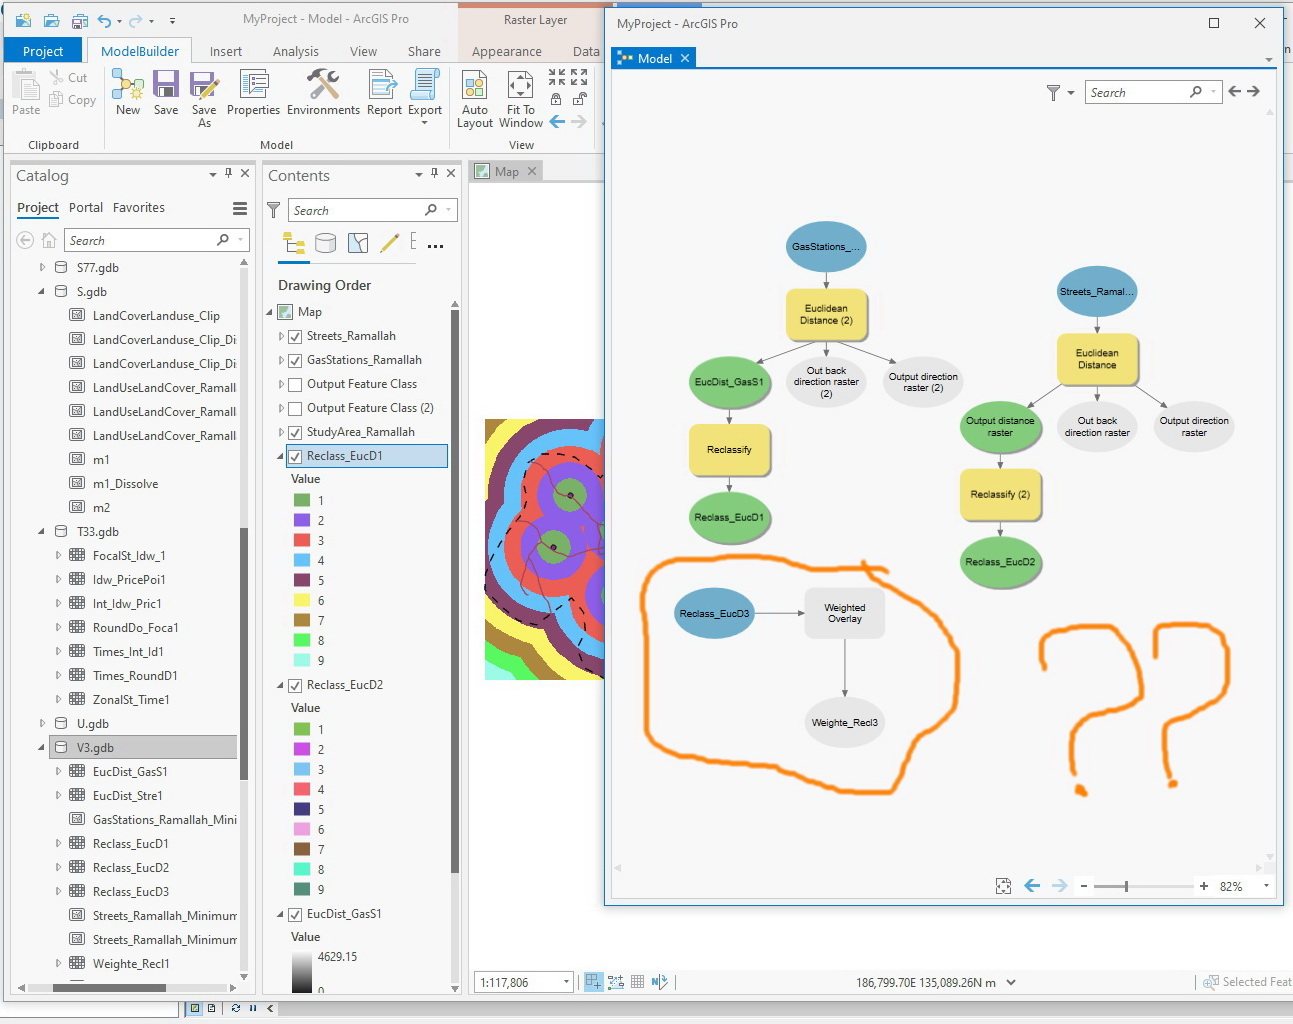Expand the U.gdb geodatabase
1293x1024 pixels.
tap(42, 723)
